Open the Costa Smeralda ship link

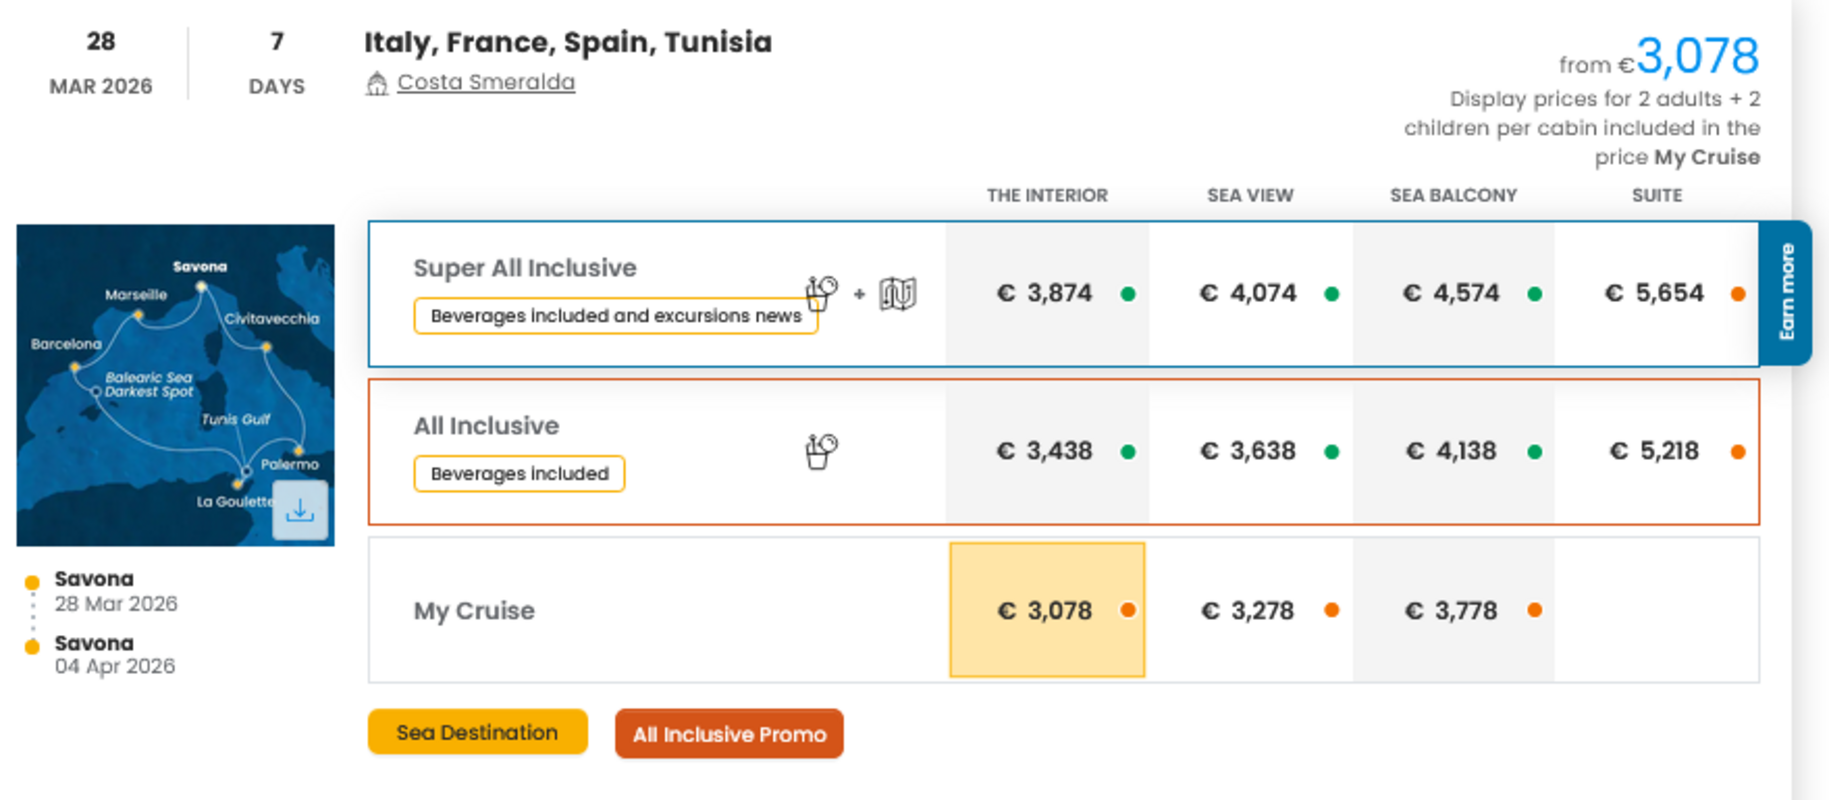tap(486, 82)
